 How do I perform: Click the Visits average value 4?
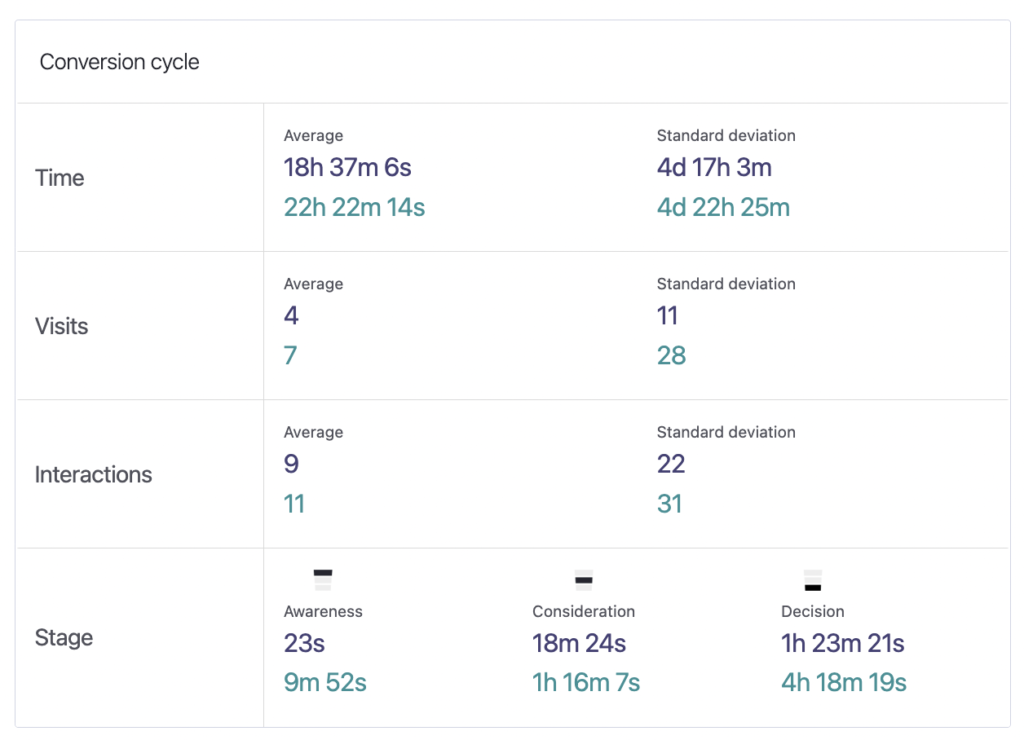point(291,316)
